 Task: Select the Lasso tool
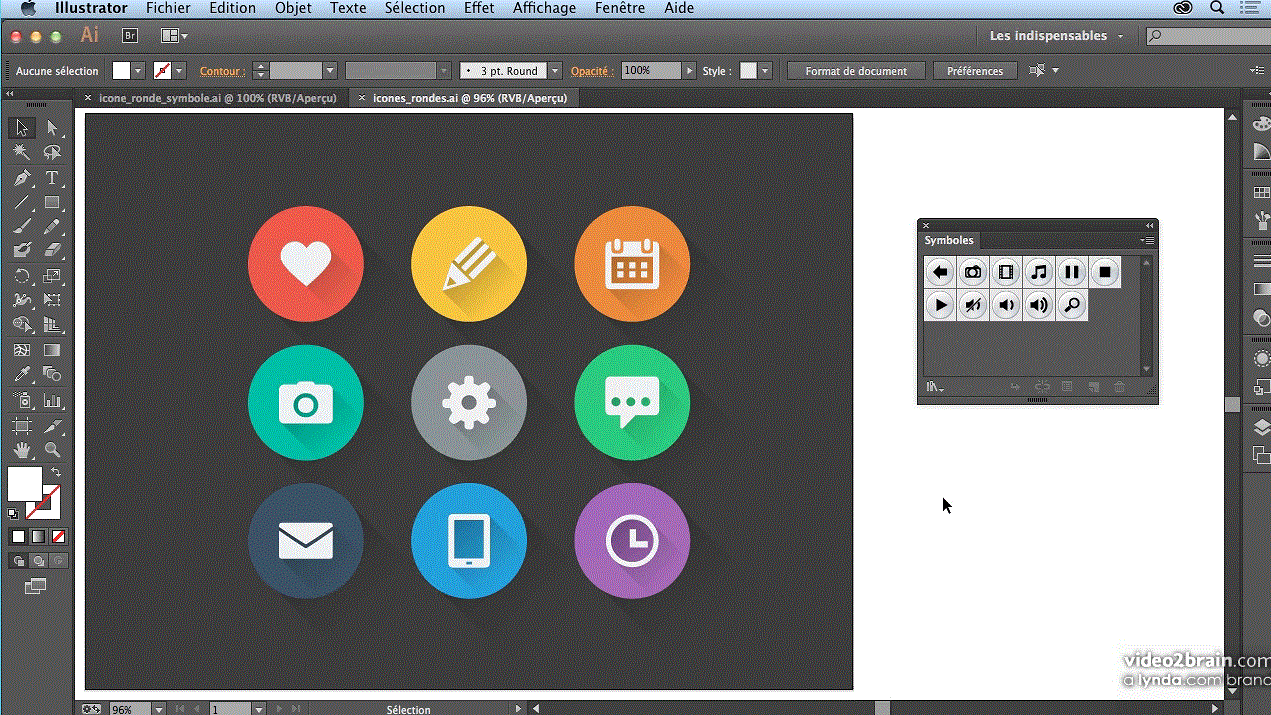pyautogui.click(x=52, y=152)
